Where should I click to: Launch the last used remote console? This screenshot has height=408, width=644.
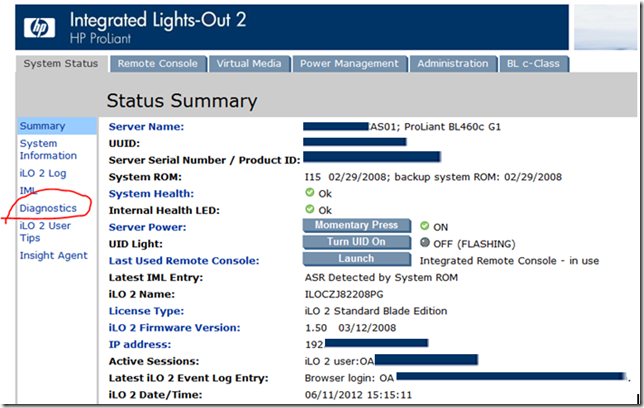pyautogui.click(x=356, y=259)
